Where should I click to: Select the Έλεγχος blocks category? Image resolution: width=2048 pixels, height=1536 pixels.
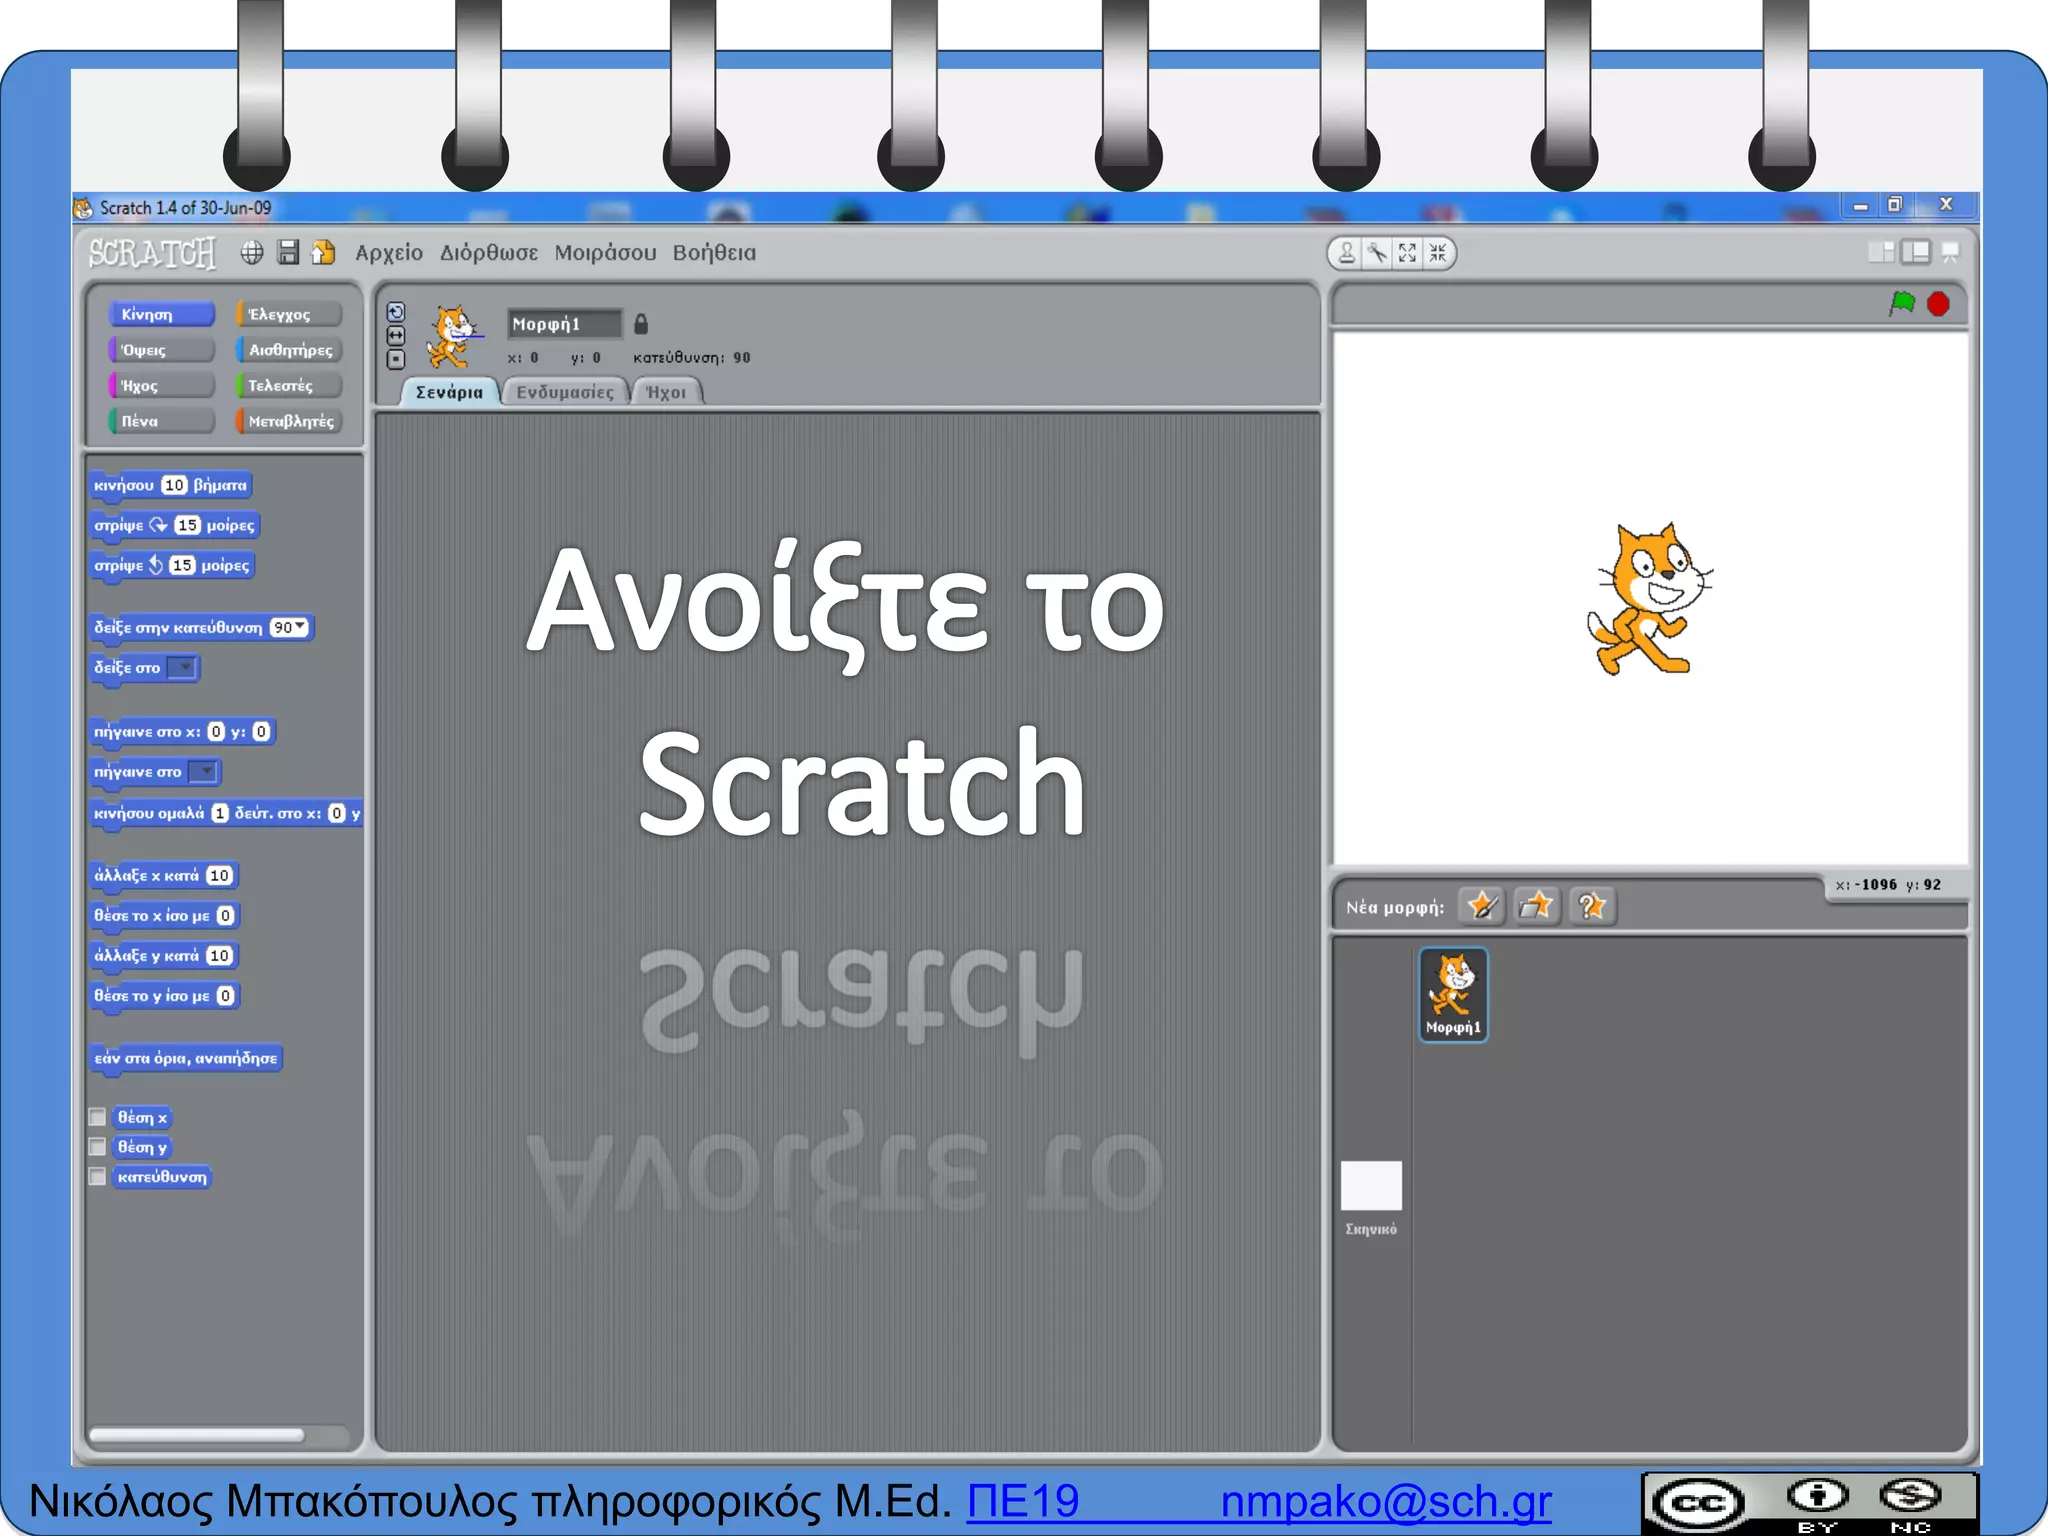[x=288, y=314]
